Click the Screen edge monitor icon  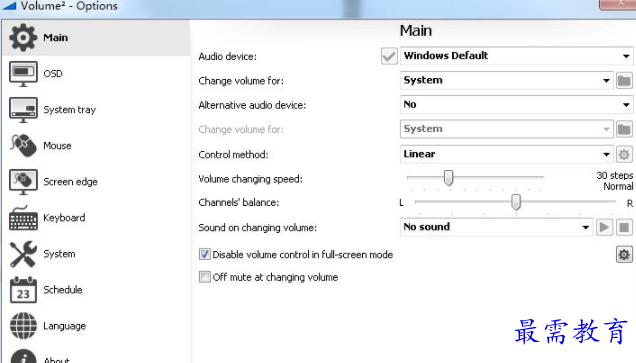23,182
